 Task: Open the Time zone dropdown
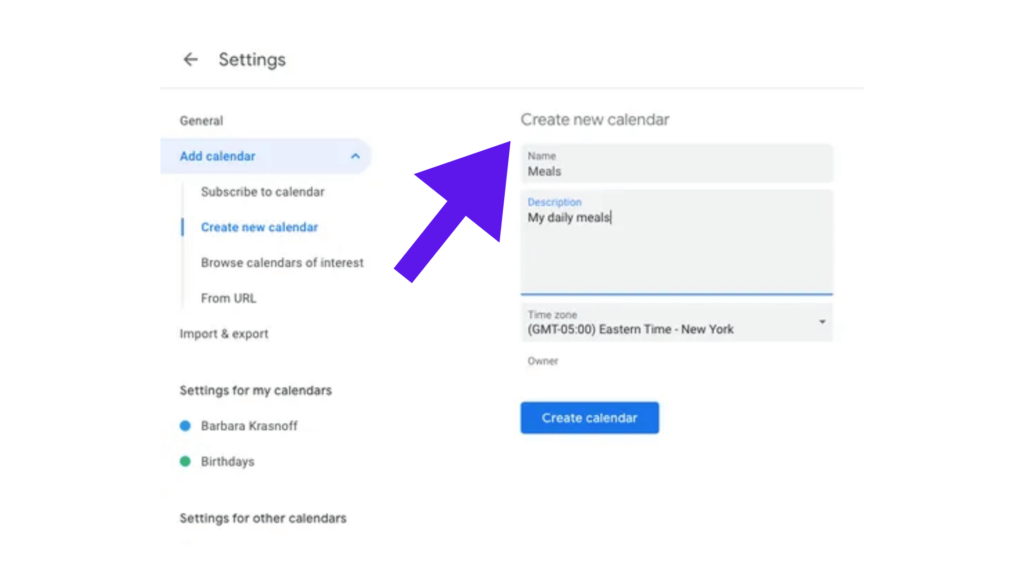click(677, 322)
